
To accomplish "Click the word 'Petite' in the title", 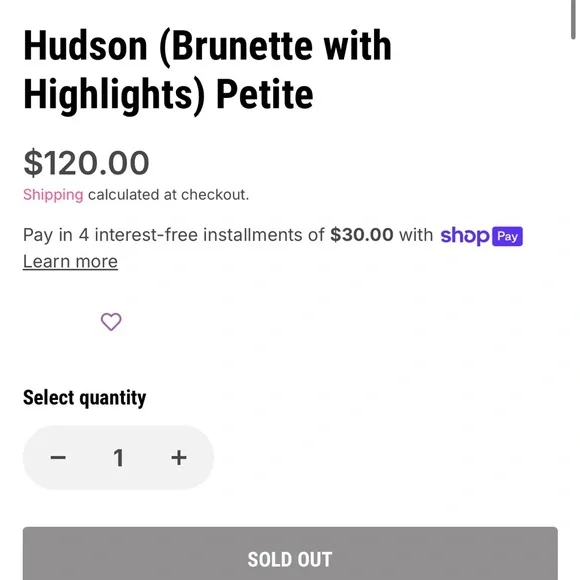I will click(x=265, y=94).
